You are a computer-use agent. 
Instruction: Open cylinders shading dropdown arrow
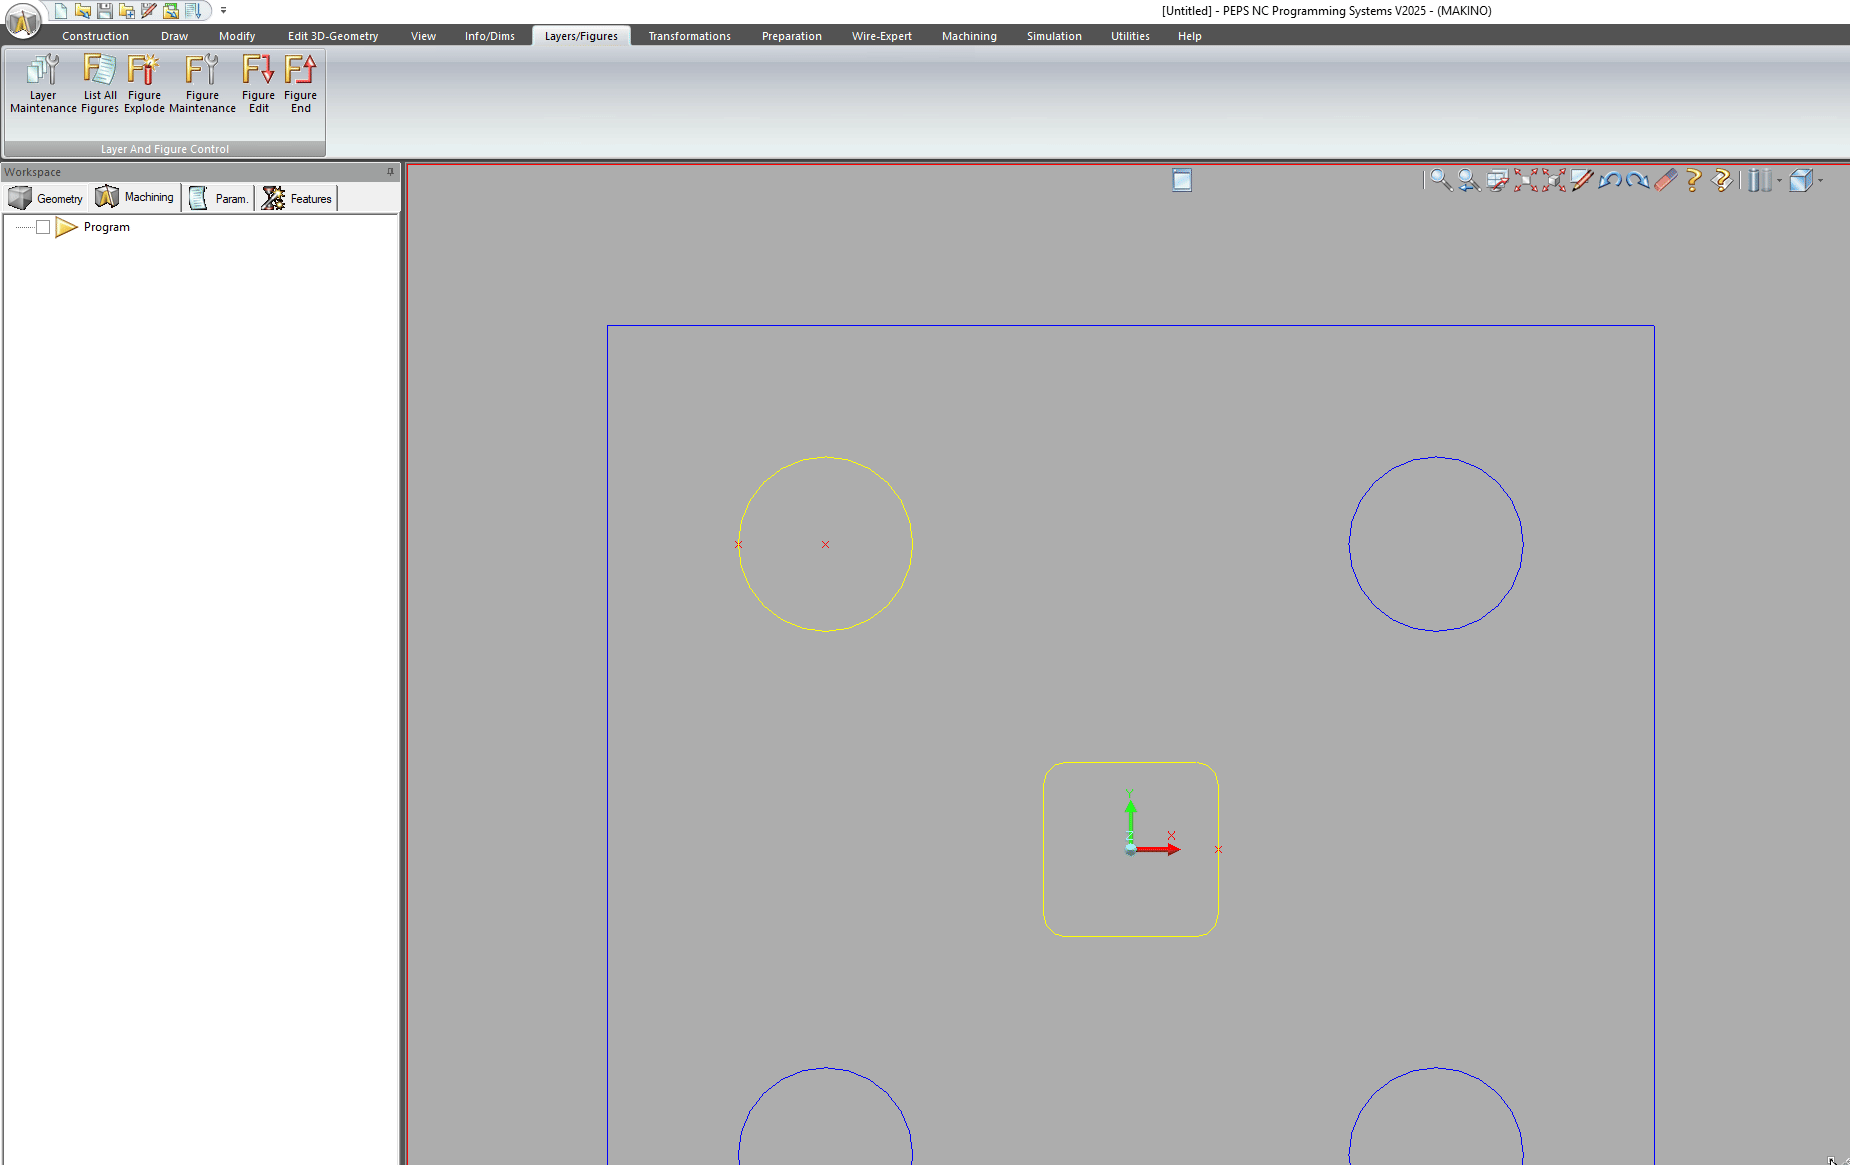point(1779,181)
